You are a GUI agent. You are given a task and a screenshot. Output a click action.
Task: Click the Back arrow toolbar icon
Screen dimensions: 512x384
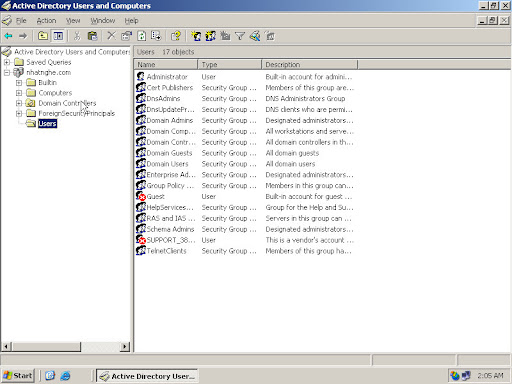pos(8,36)
